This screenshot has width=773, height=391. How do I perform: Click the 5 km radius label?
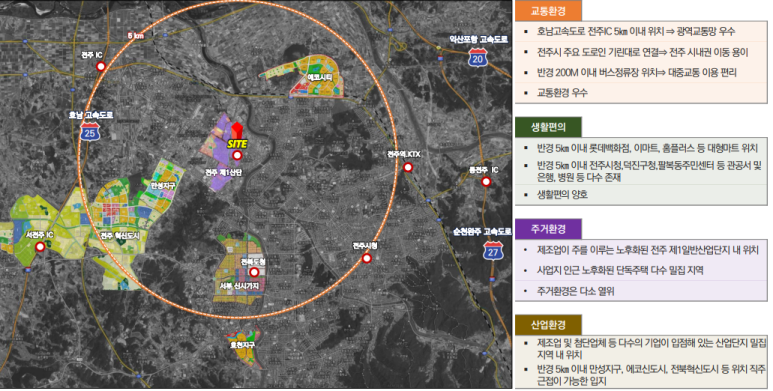point(136,36)
